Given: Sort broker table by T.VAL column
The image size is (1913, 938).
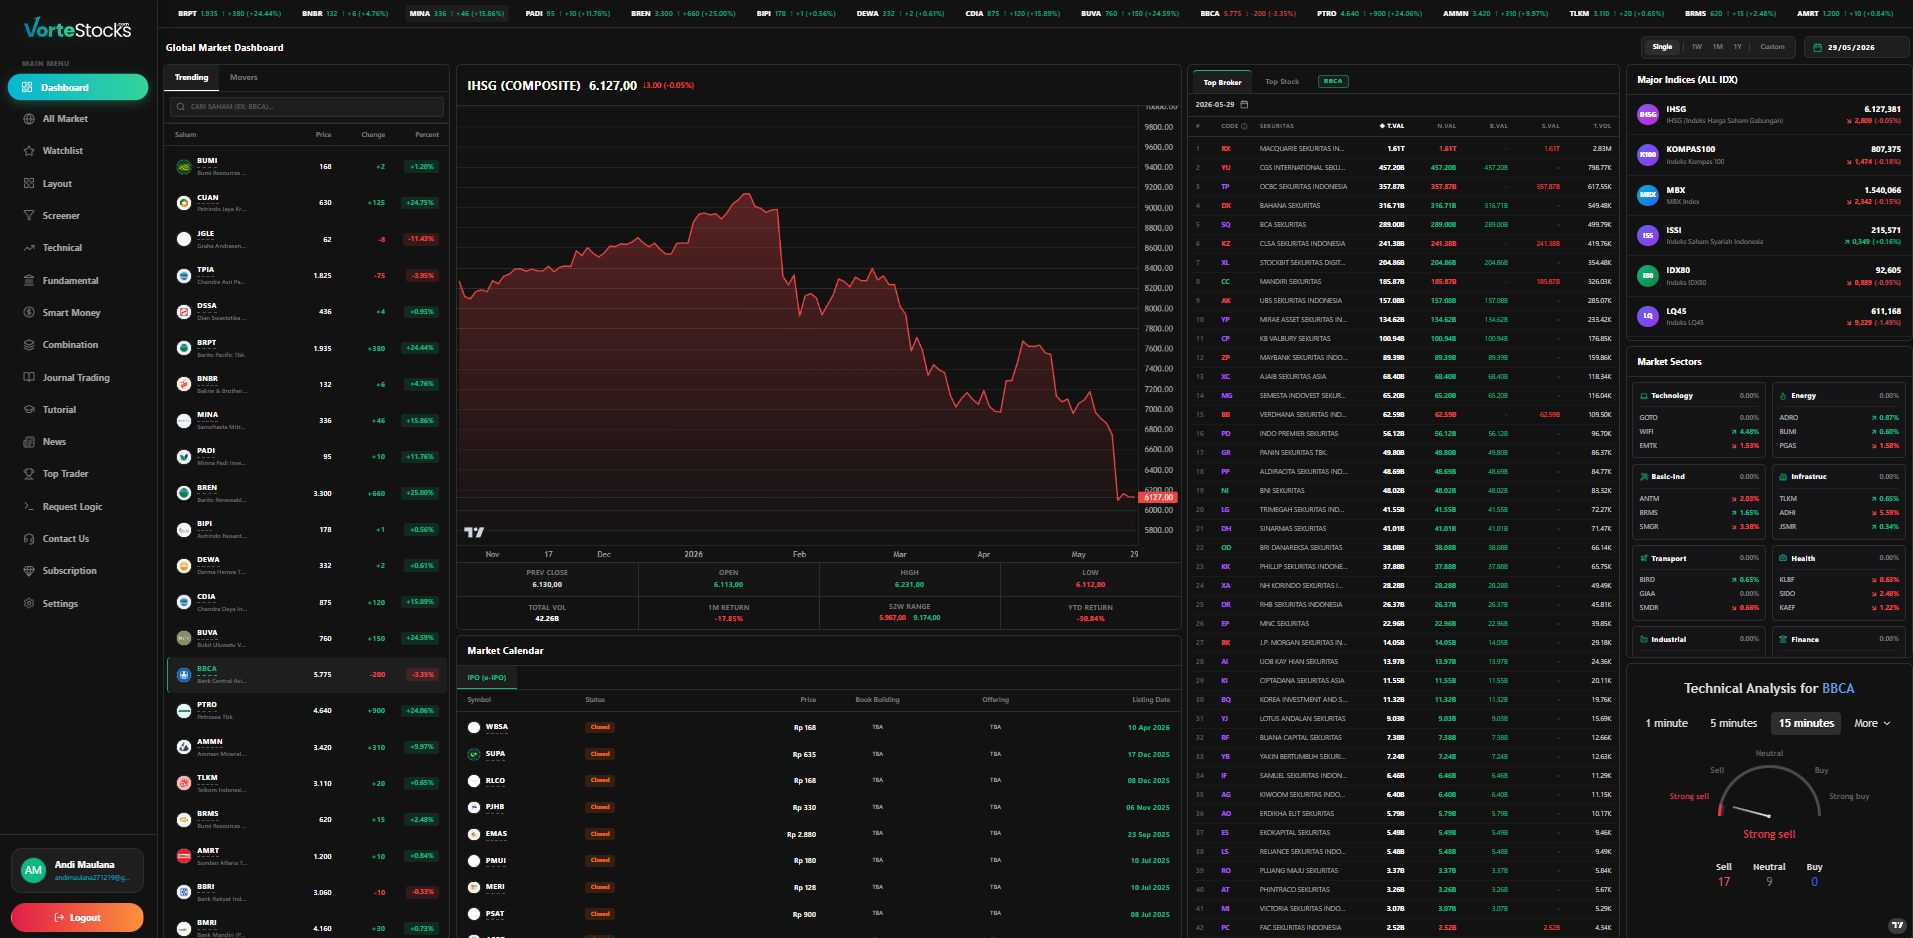Looking at the screenshot, I should [x=1392, y=126].
